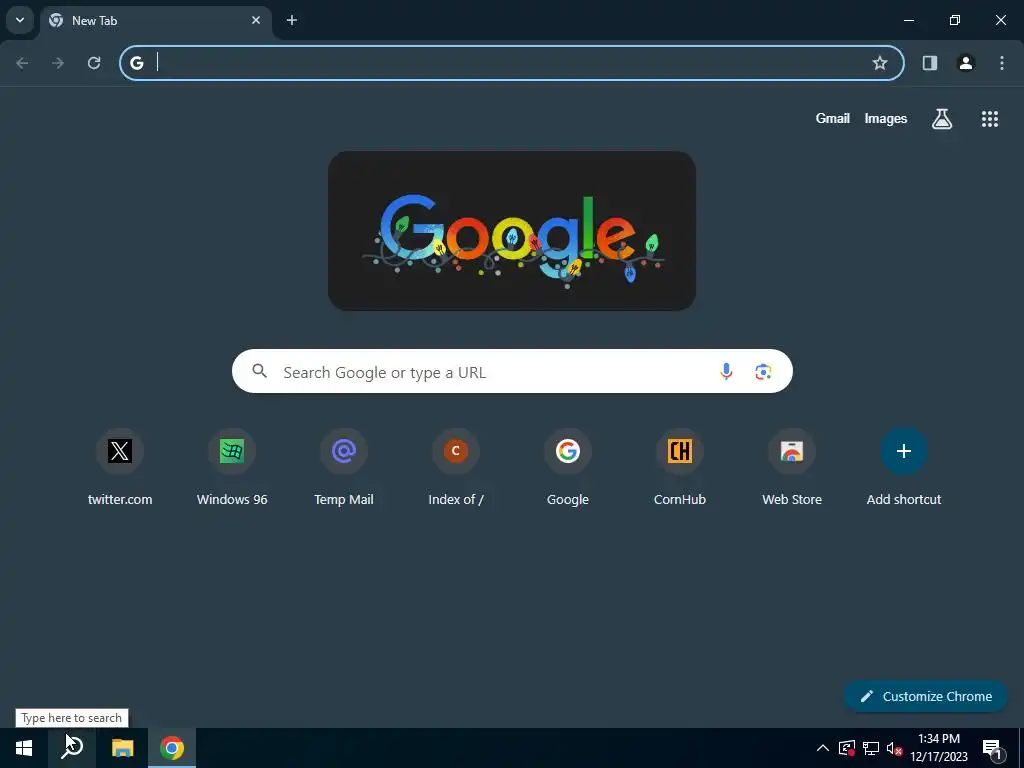Reload the current page
This screenshot has height=768, width=1024.
pyautogui.click(x=94, y=63)
